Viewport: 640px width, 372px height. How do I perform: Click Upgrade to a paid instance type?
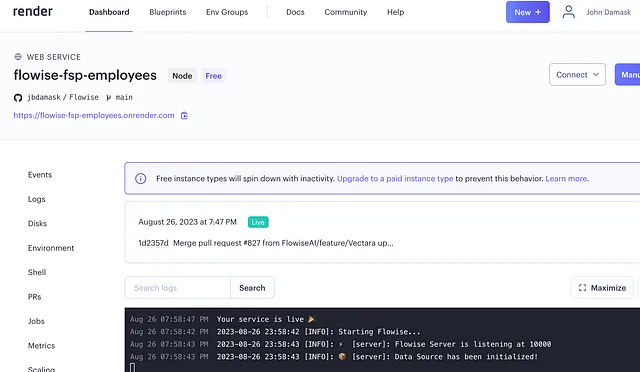pos(395,178)
